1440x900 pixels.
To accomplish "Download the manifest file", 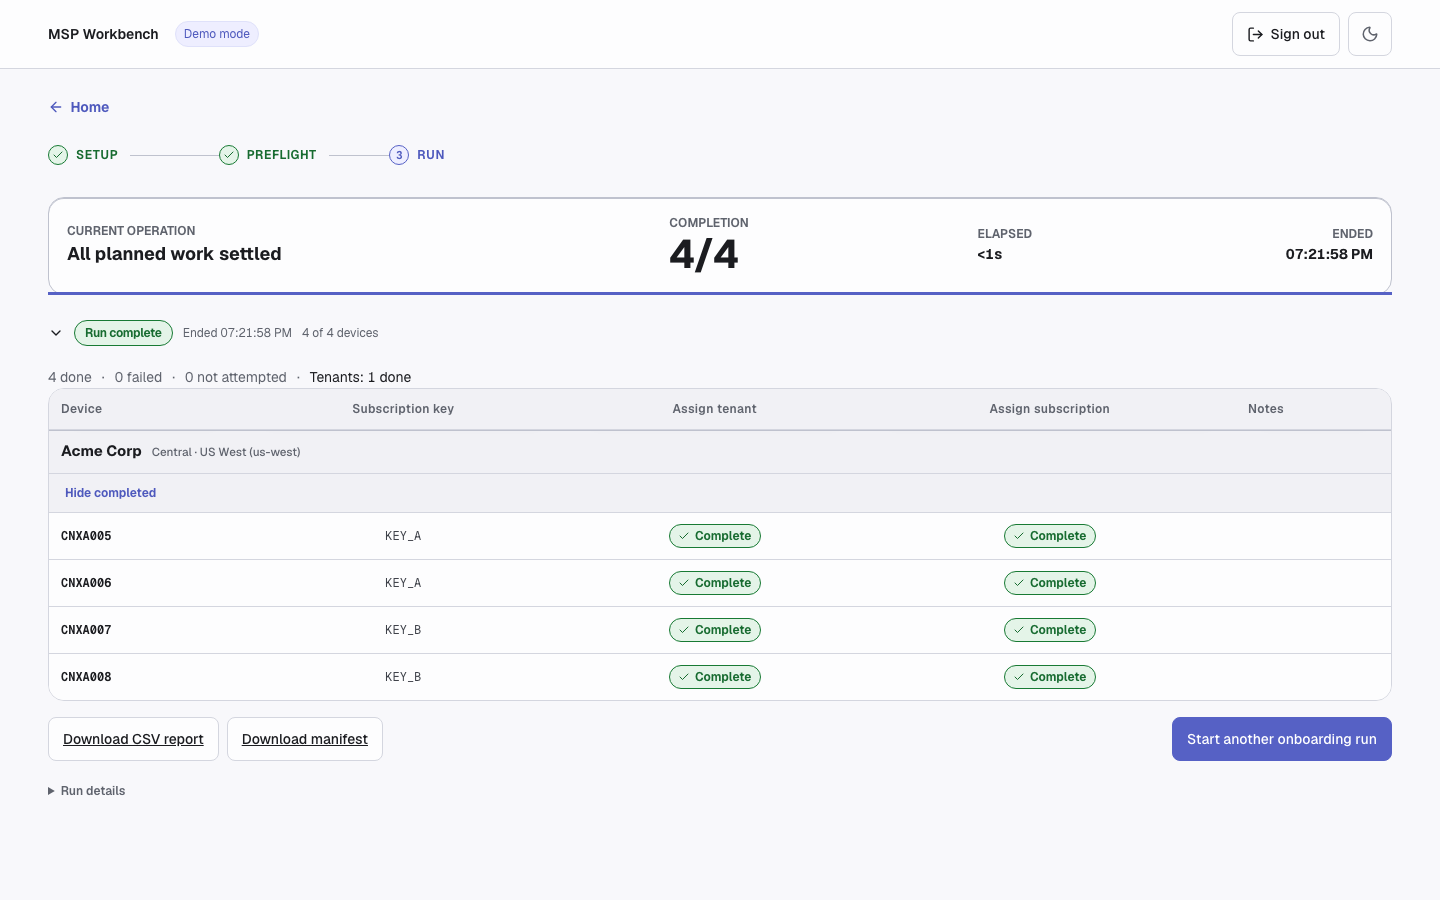I will (x=305, y=739).
